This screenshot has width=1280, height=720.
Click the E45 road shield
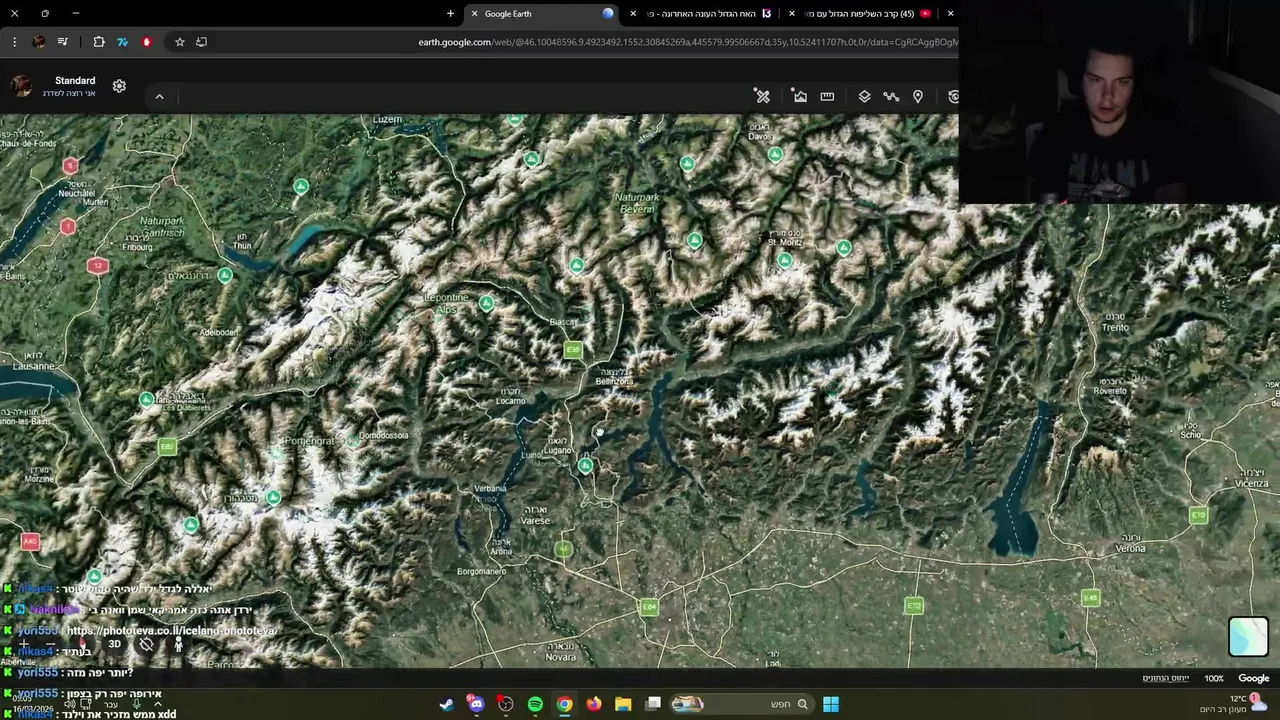pyautogui.click(x=1091, y=598)
